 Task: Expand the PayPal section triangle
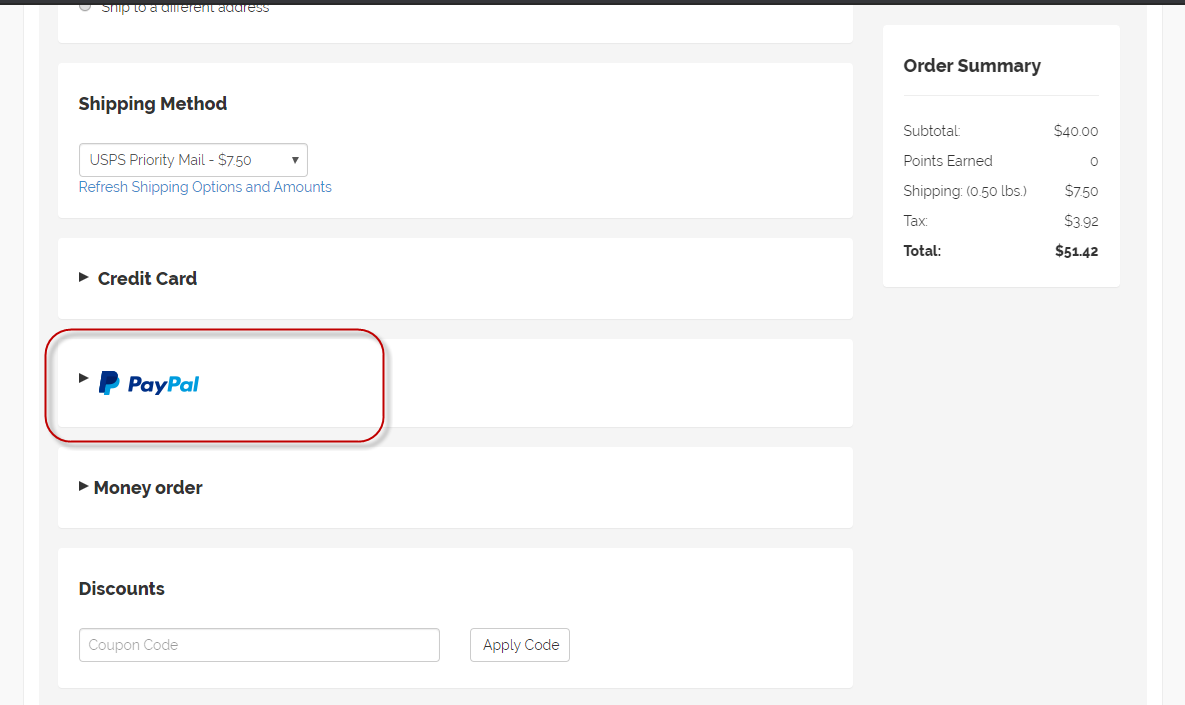[84, 378]
